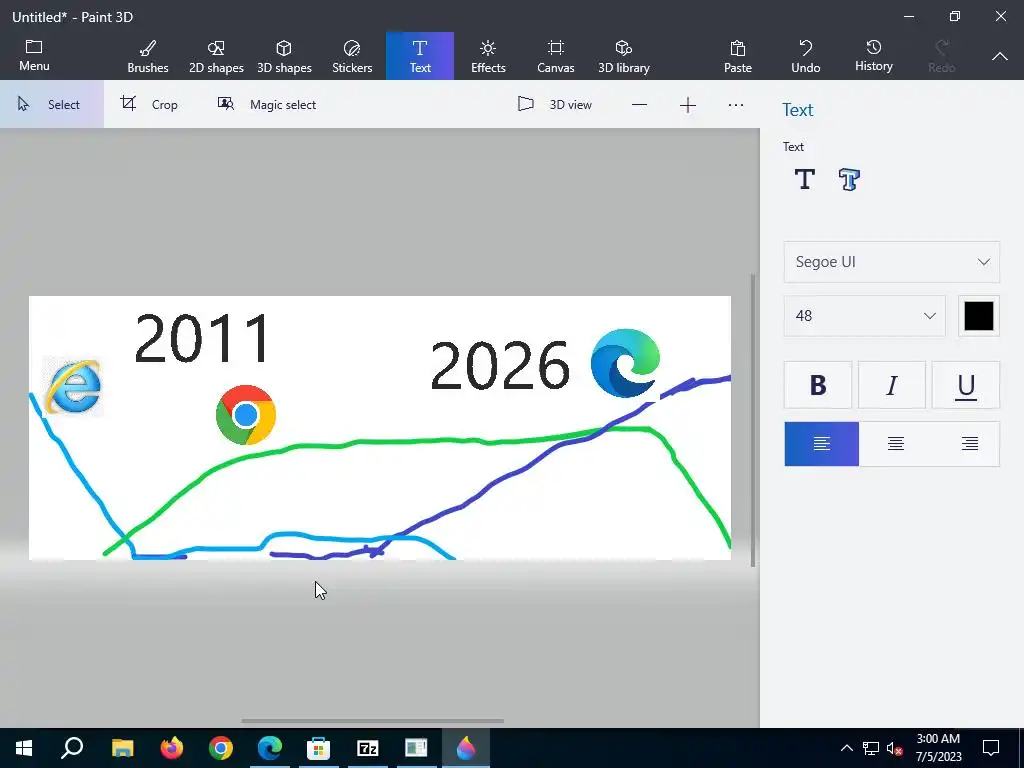Toggle Italic formatting
The height and width of the screenshot is (768, 1024).
891,385
